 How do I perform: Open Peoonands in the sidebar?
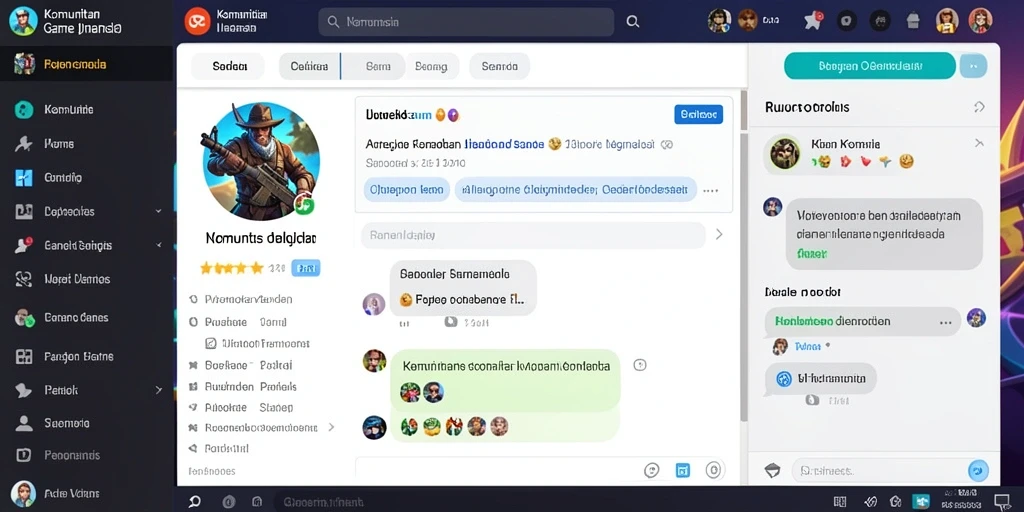[72, 455]
